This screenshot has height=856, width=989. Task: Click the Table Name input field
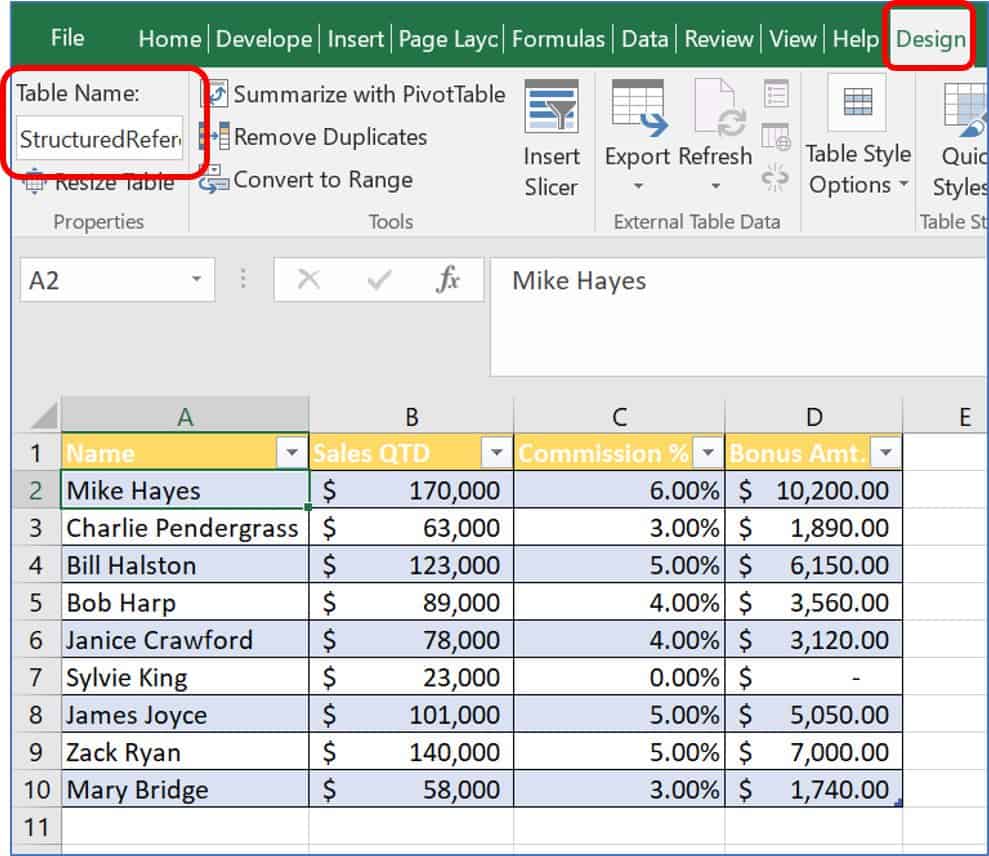[x=100, y=139]
